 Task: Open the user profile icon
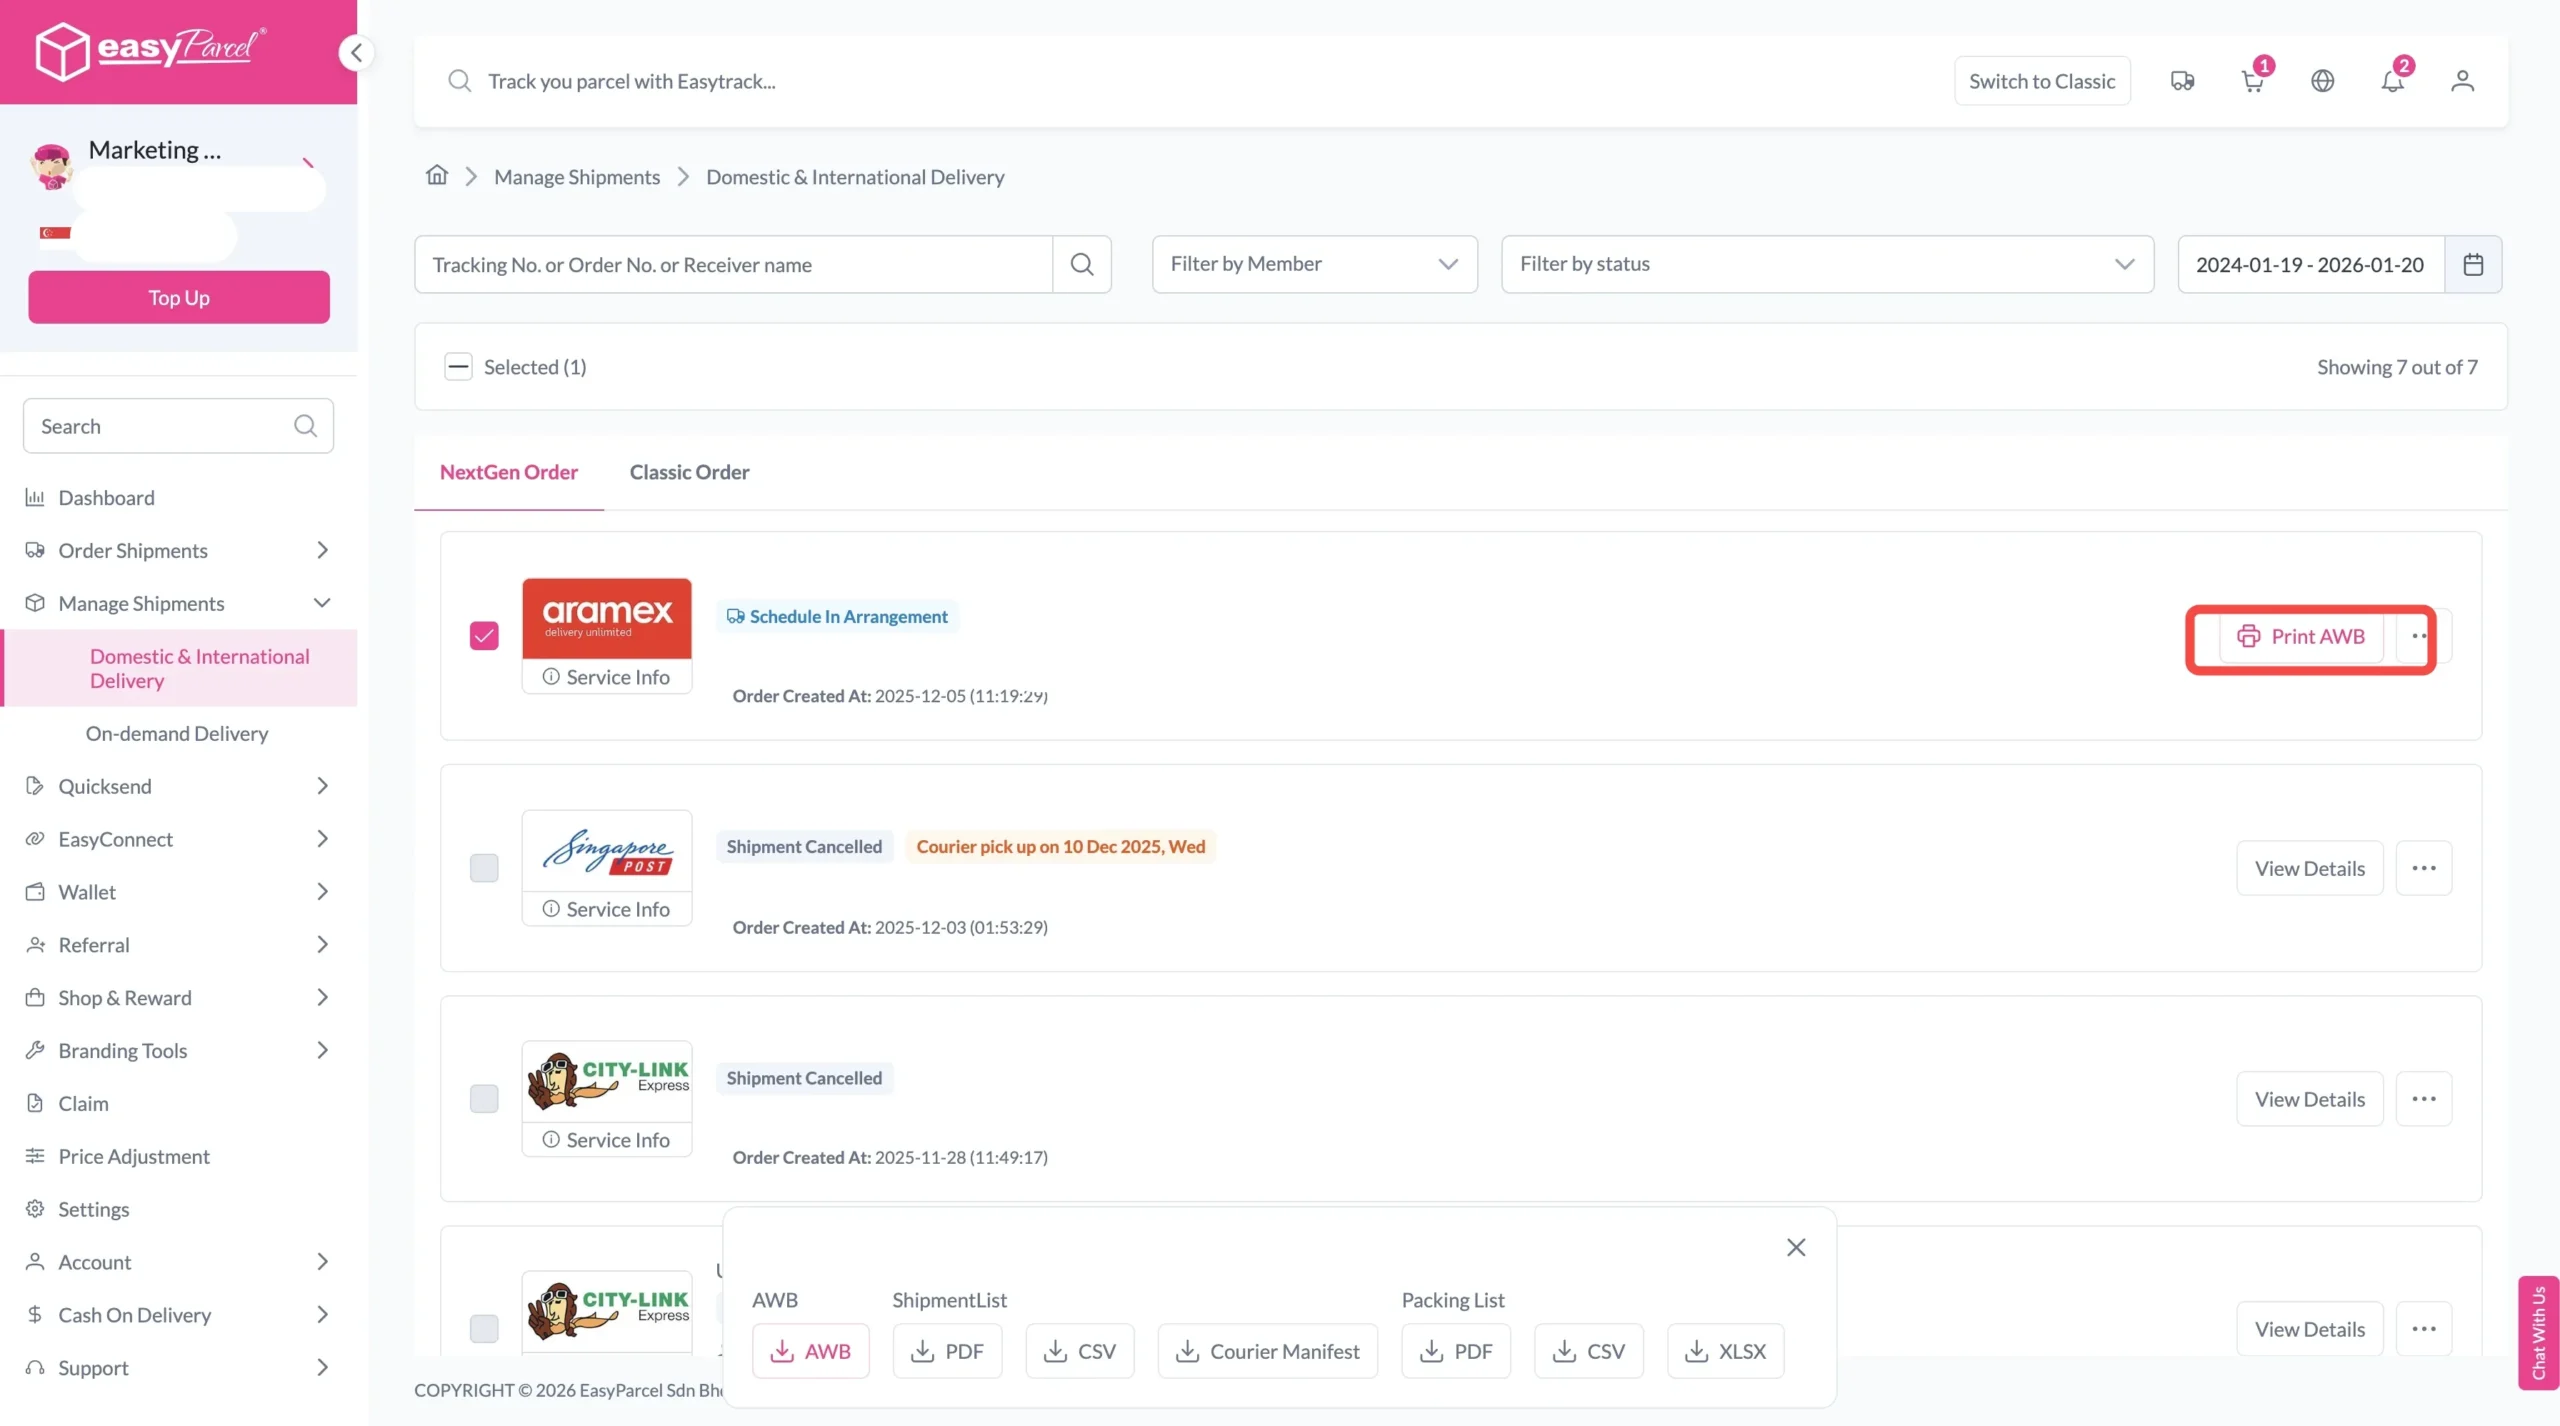pyautogui.click(x=2462, y=81)
